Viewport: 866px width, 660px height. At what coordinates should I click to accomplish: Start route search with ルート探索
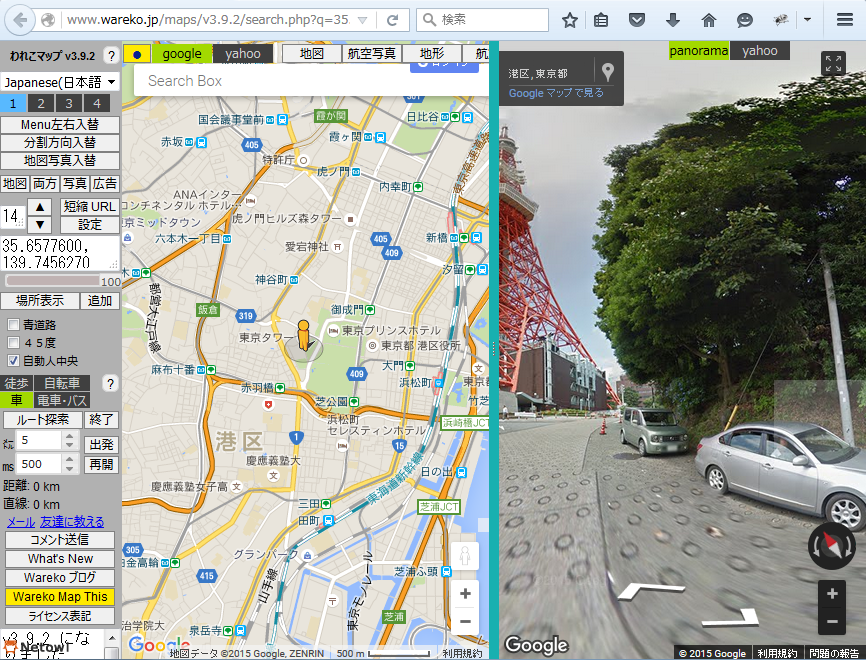tap(43, 420)
